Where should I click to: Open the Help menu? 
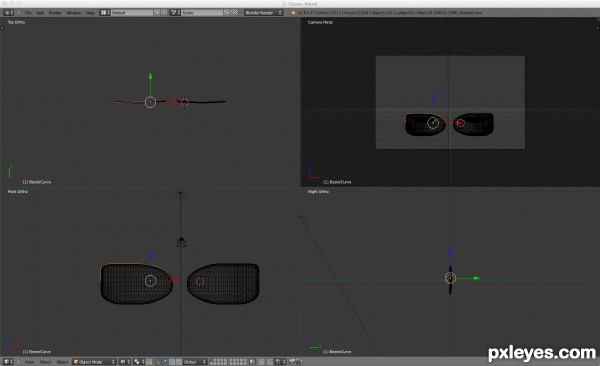click(x=90, y=13)
